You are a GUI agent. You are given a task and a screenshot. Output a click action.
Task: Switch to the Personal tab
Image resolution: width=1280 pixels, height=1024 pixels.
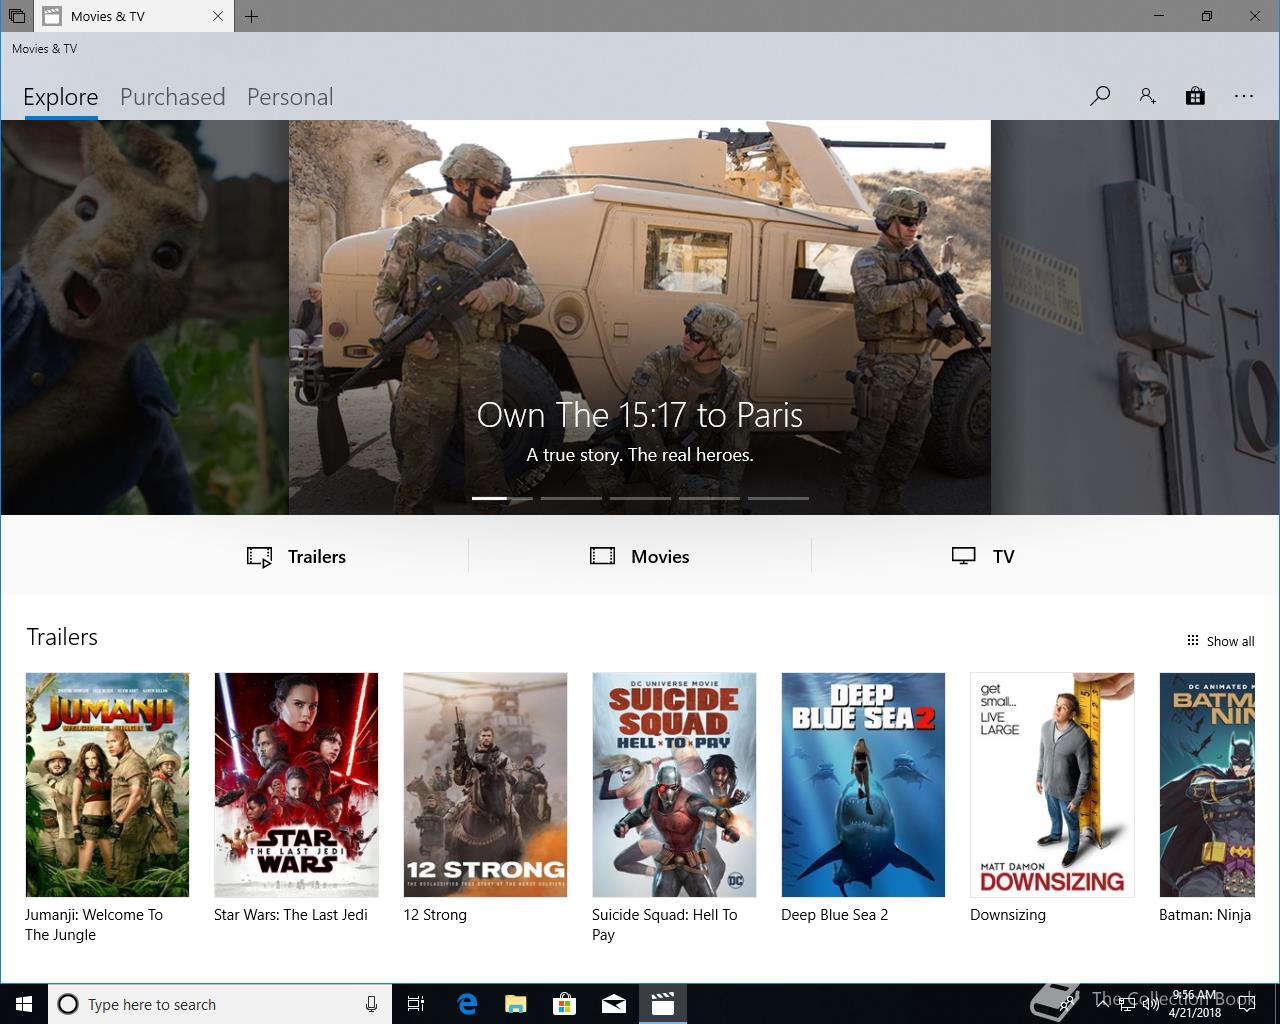tap(290, 97)
